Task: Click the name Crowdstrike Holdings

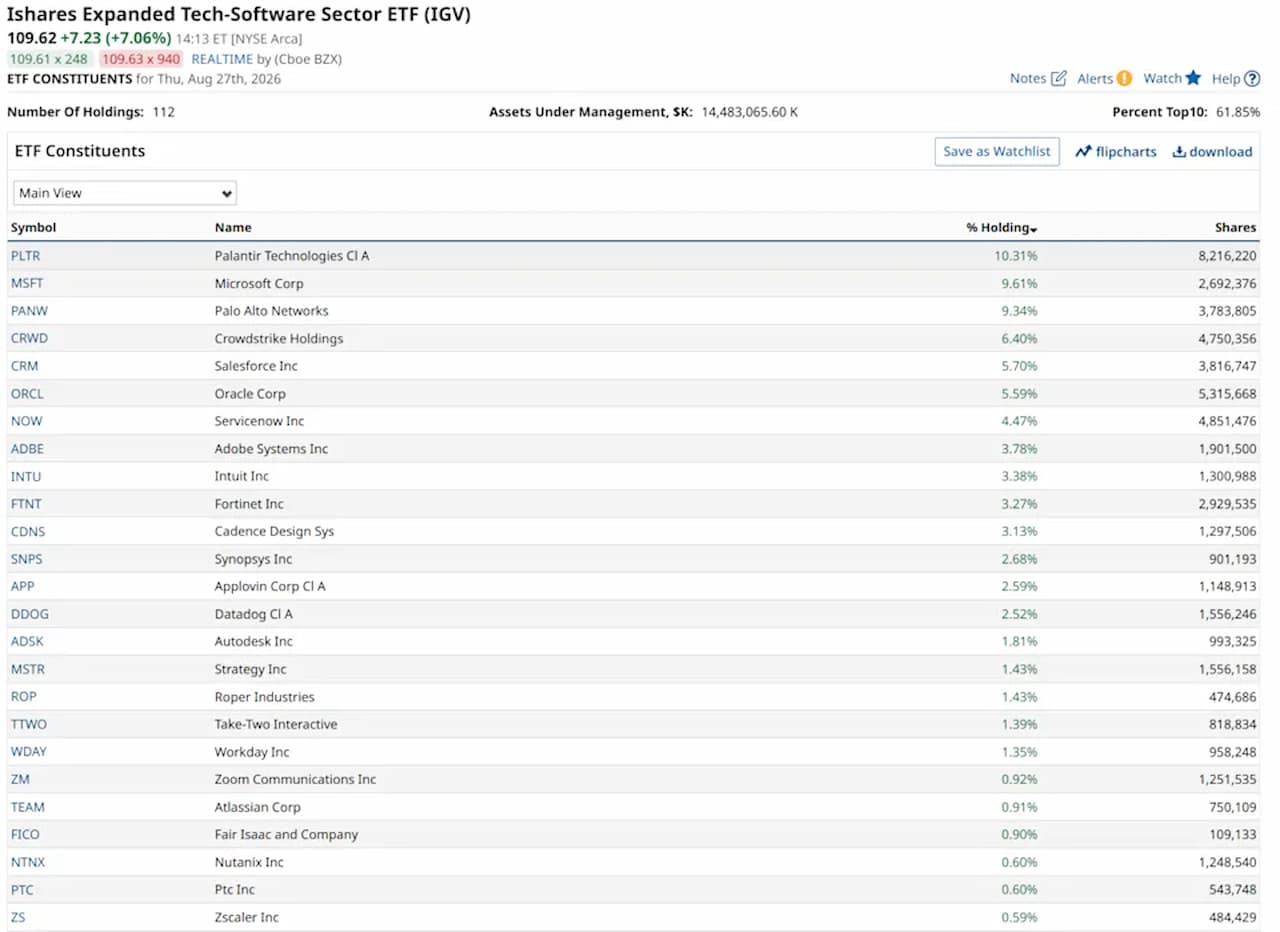Action: point(279,339)
